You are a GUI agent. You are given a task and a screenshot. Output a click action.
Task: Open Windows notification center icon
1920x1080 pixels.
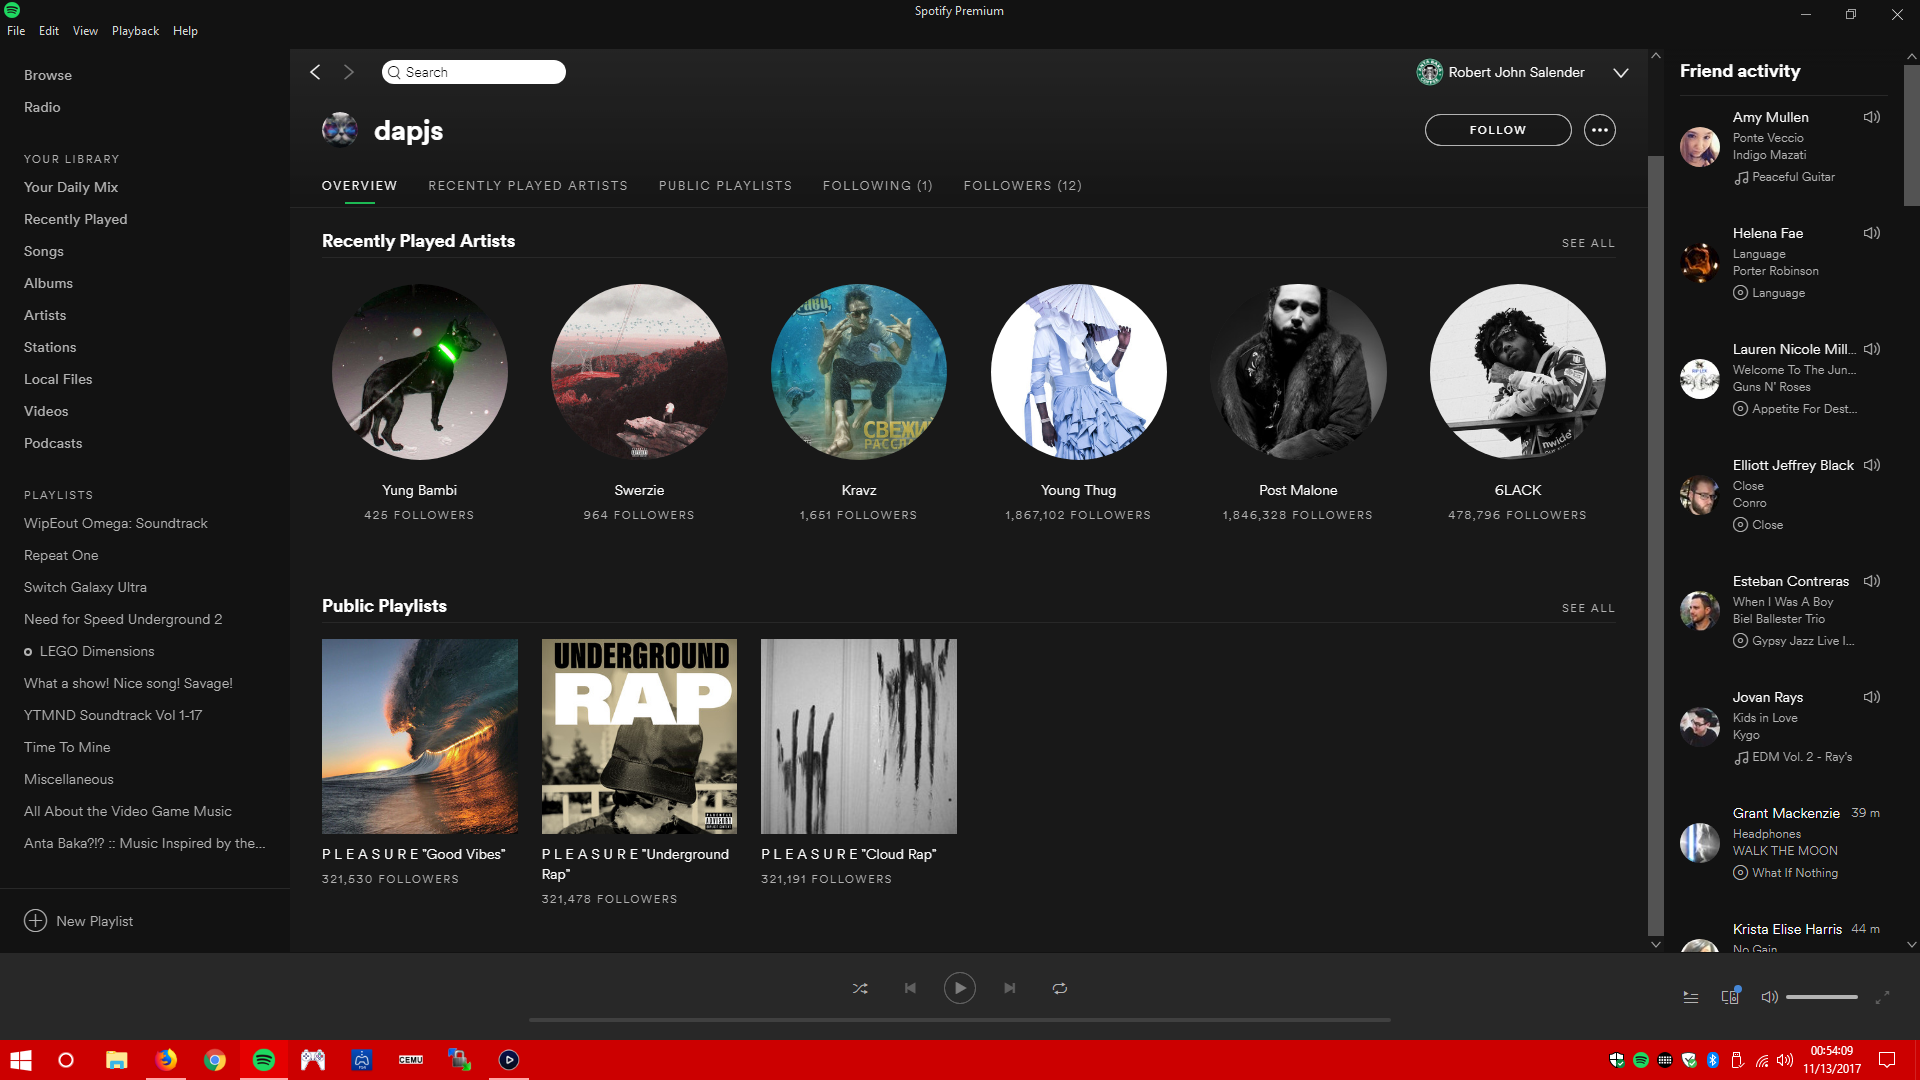tap(1887, 1060)
